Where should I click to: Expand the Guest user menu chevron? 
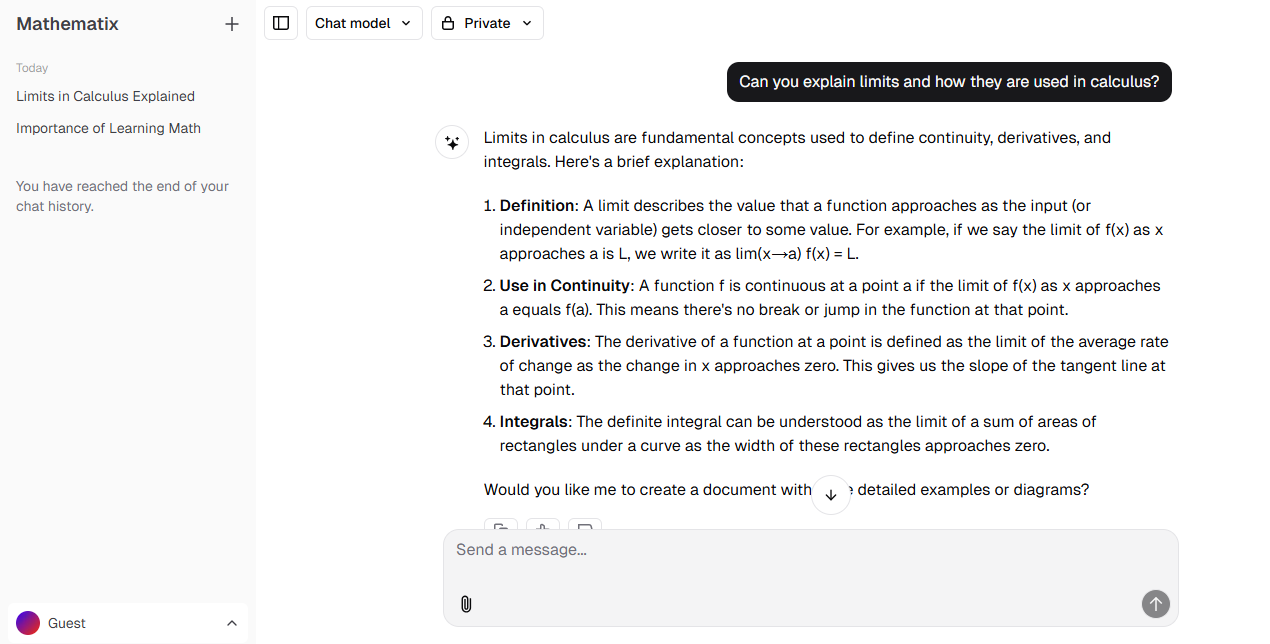pos(232,623)
